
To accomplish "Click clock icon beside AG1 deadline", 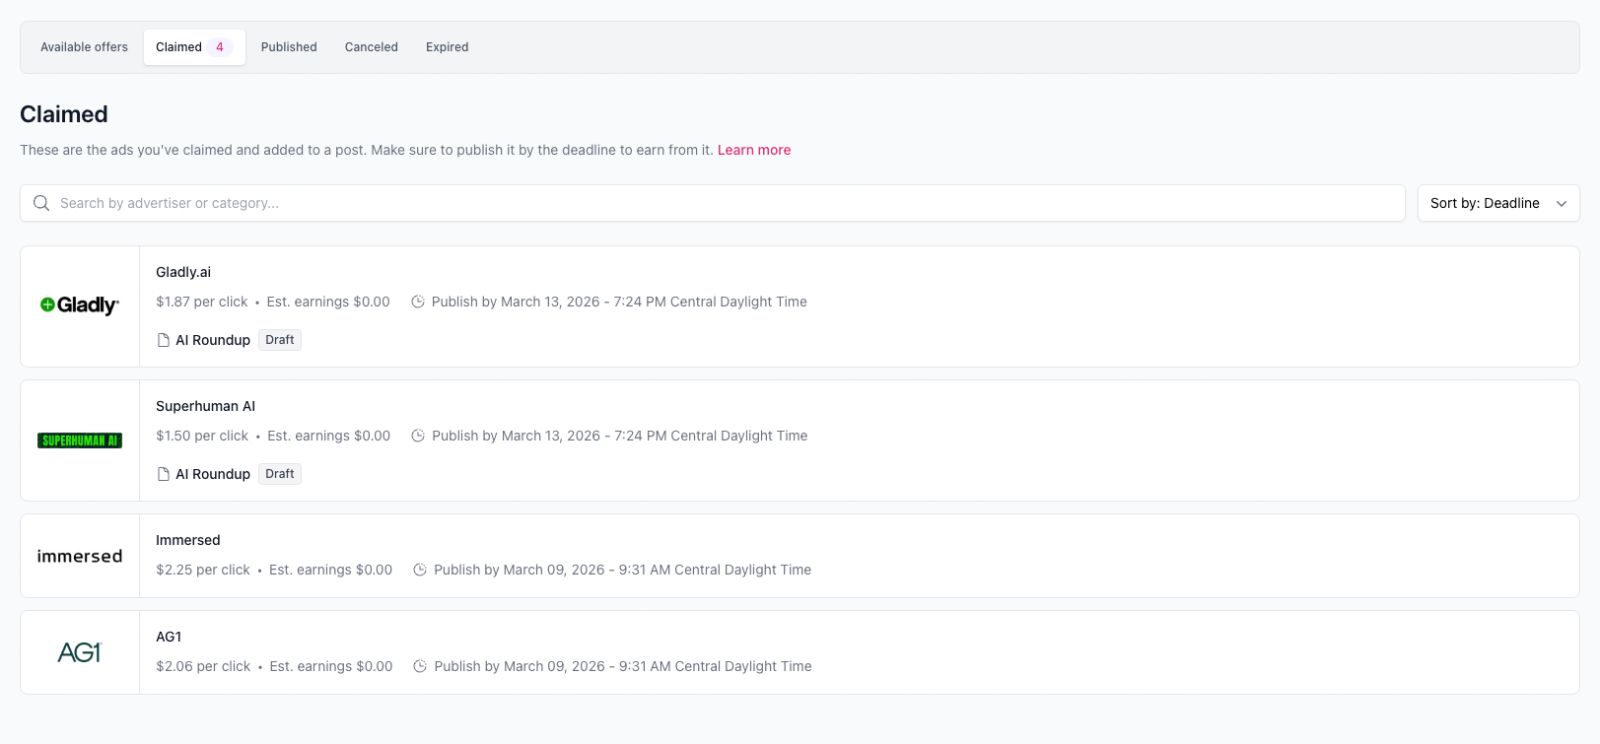I will pos(420,666).
